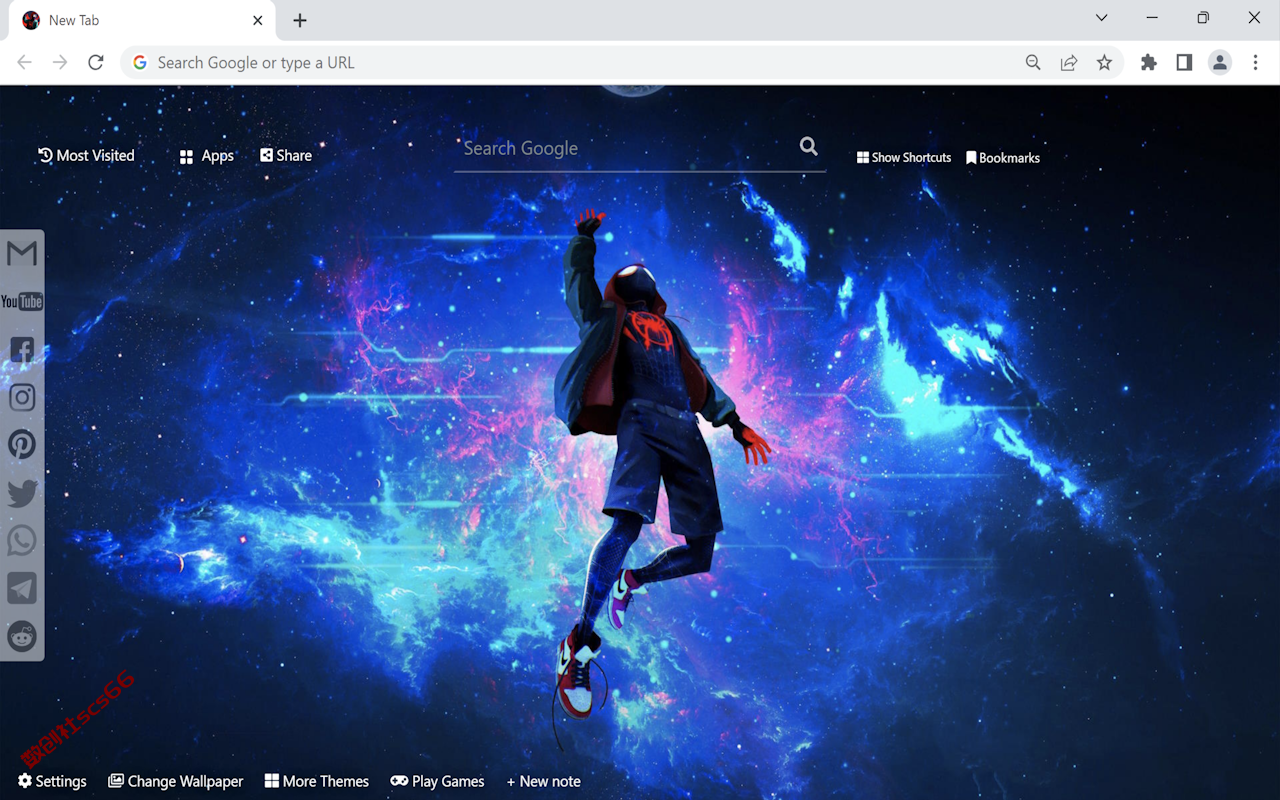Open Gmail from the sidebar
This screenshot has height=800, width=1280.
pyautogui.click(x=21, y=254)
